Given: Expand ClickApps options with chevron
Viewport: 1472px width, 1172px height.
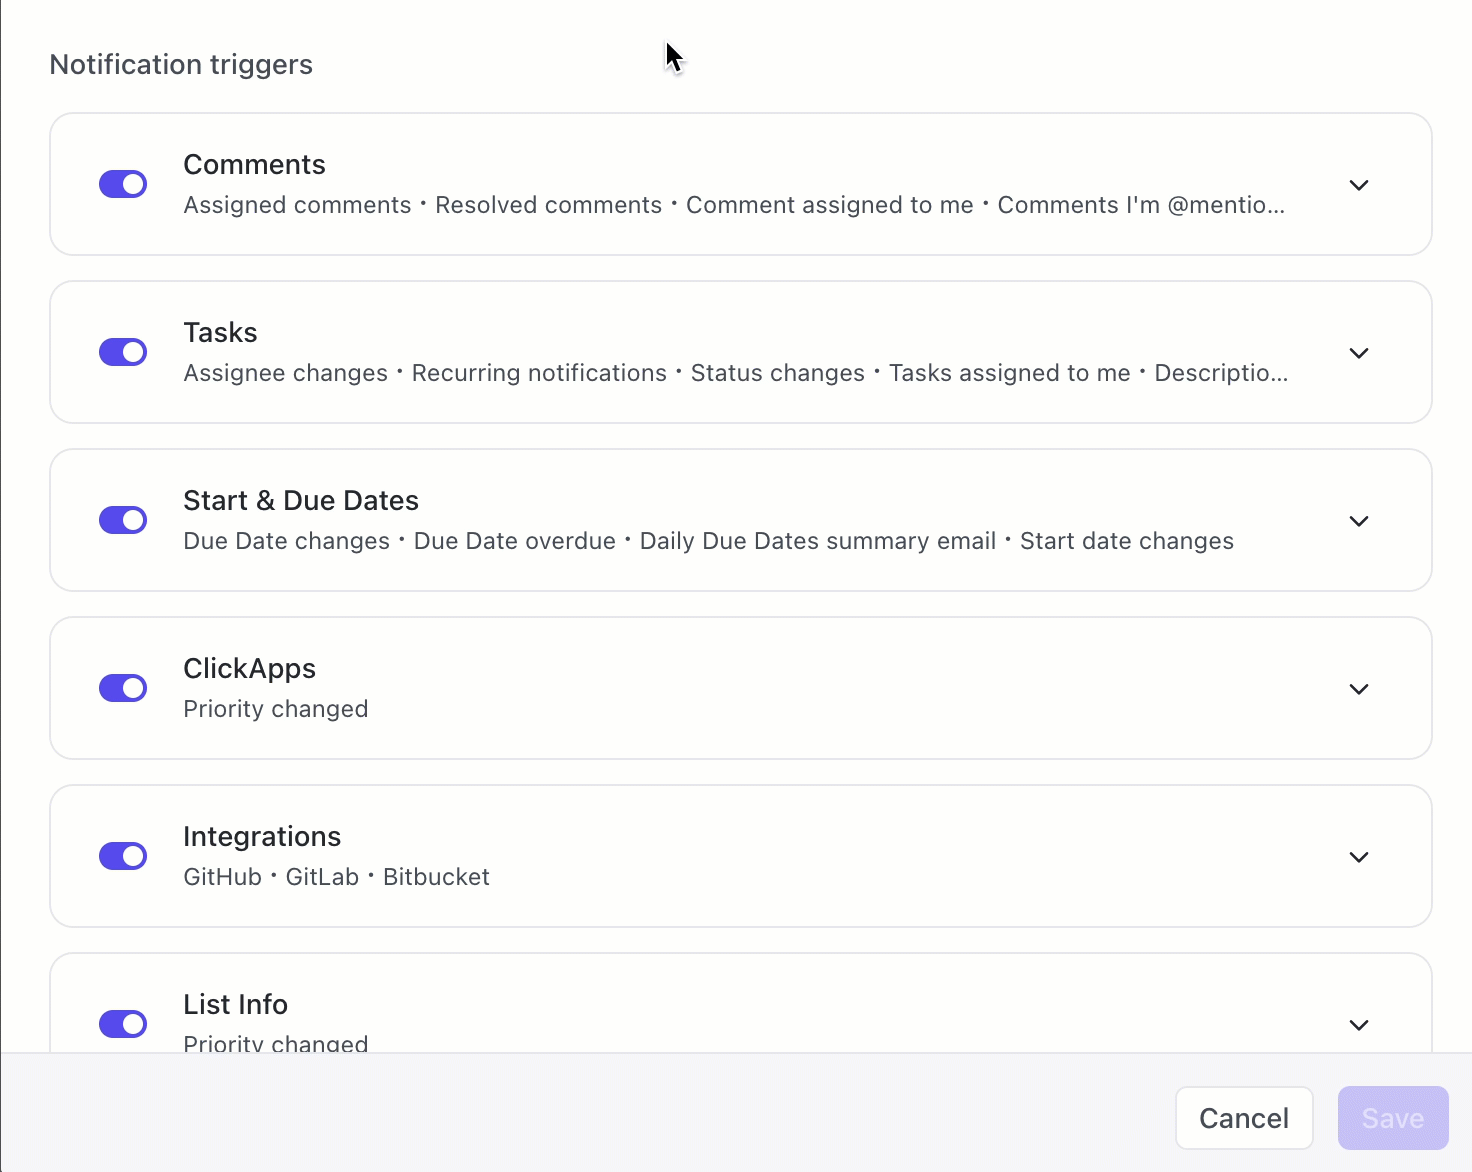Looking at the screenshot, I should 1359,689.
